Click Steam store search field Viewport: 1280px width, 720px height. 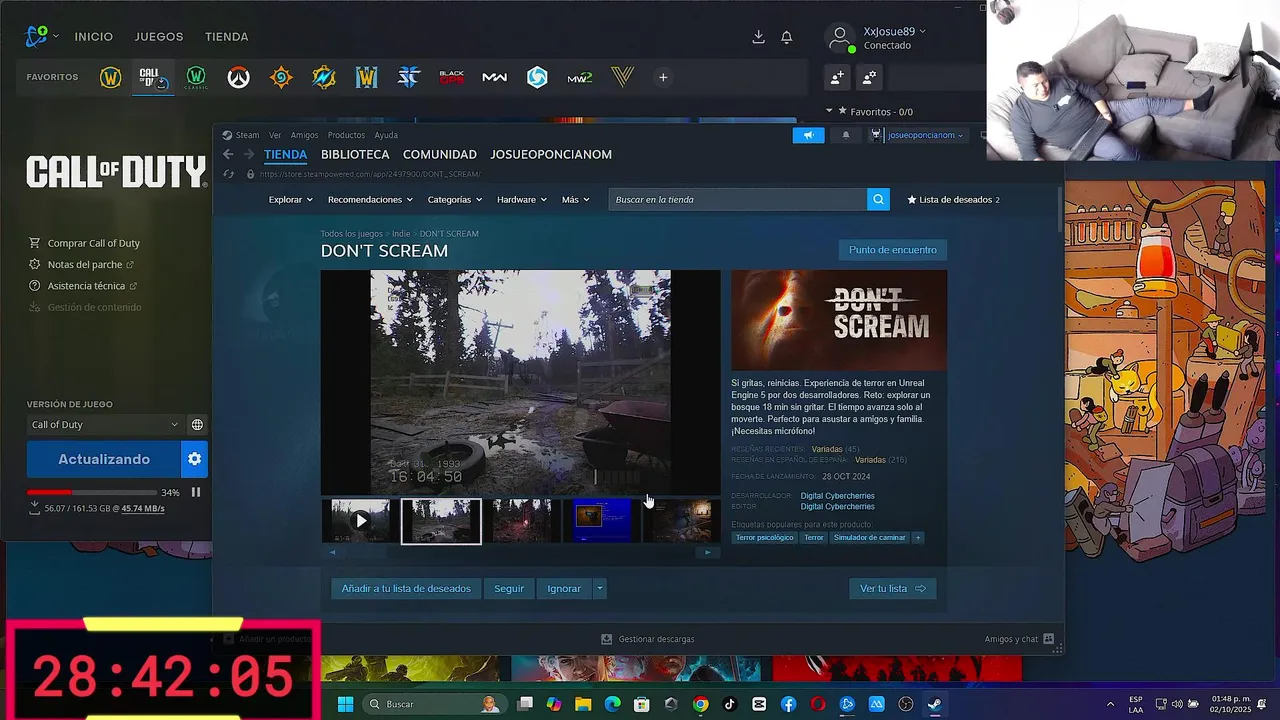point(738,199)
